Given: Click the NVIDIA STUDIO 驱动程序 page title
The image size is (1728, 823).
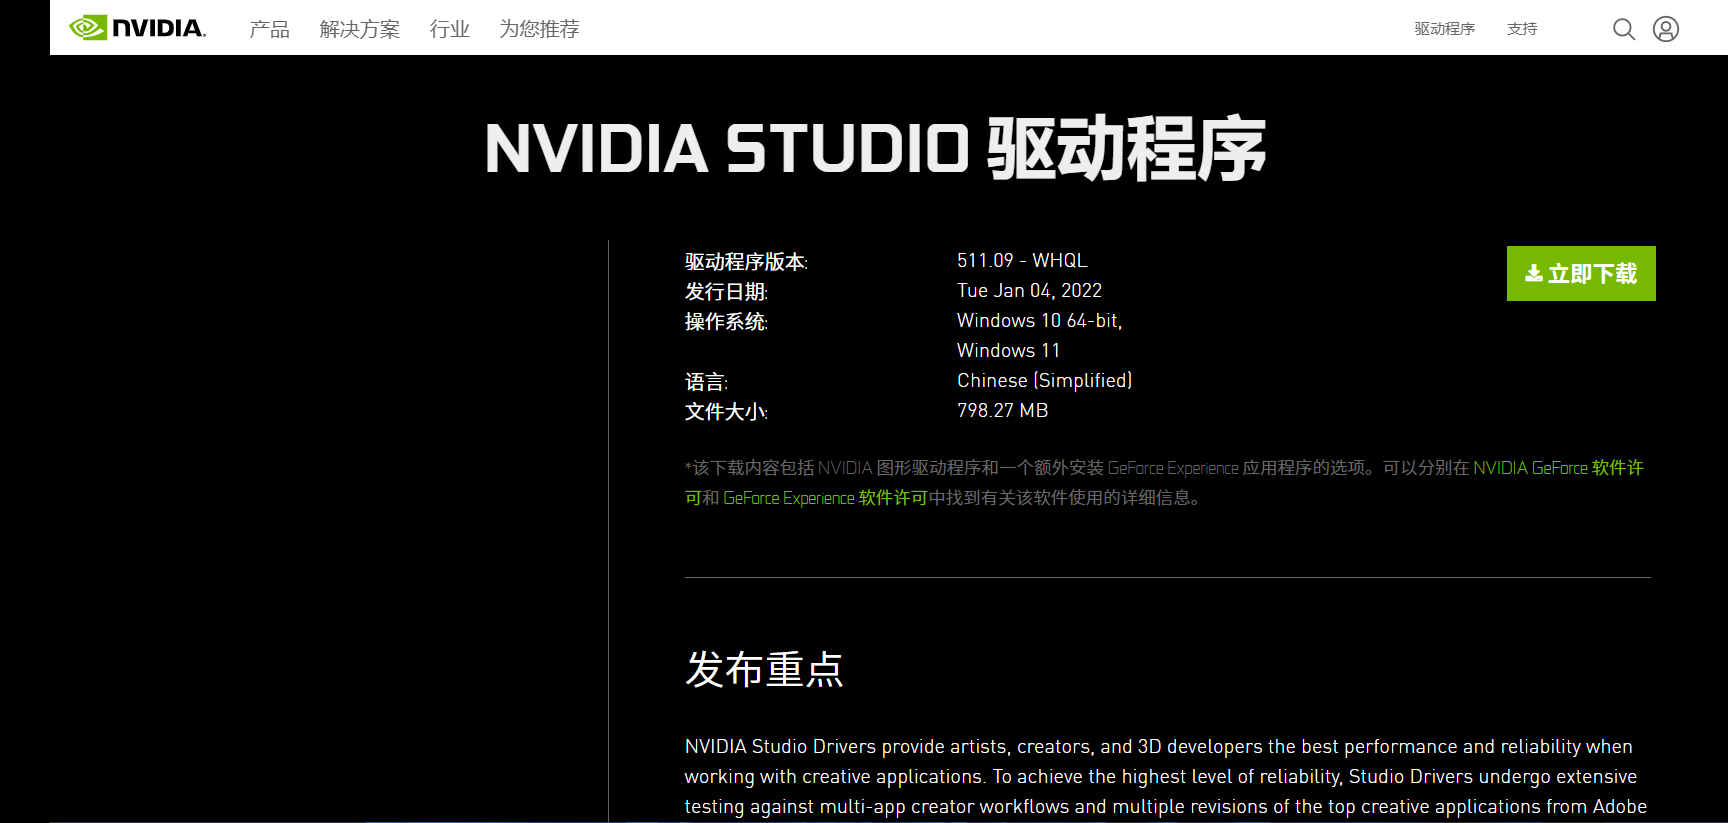Looking at the screenshot, I should click(875, 148).
